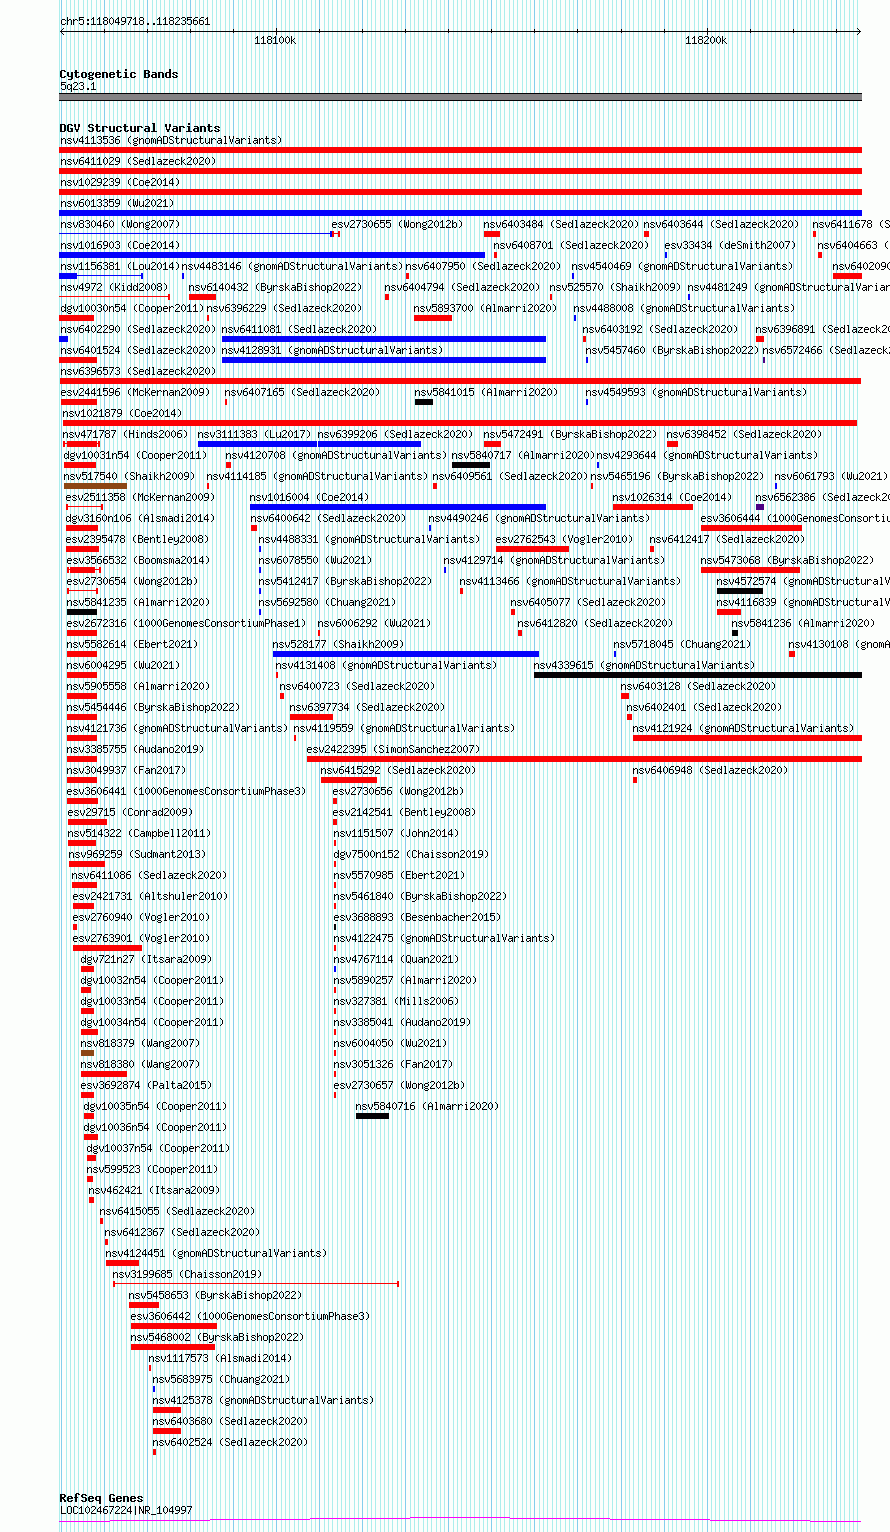Click nsv5472491 (ByrskaBishop2022) label

click(x=571, y=434)
